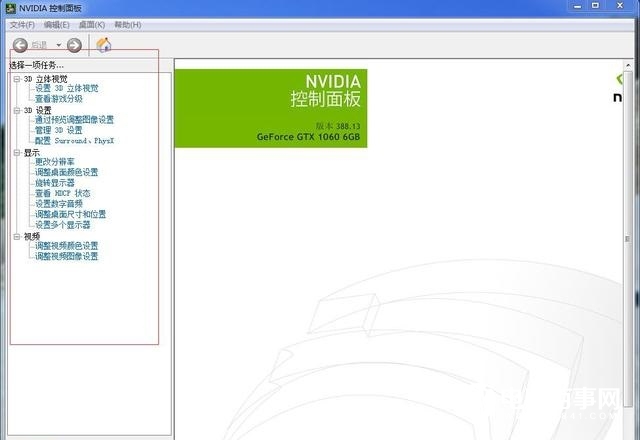Image resolution: width=640 pixels, height=440 pixels.
Task: Select 配置 Surround、PhysX item
Action: coord(74,141)
